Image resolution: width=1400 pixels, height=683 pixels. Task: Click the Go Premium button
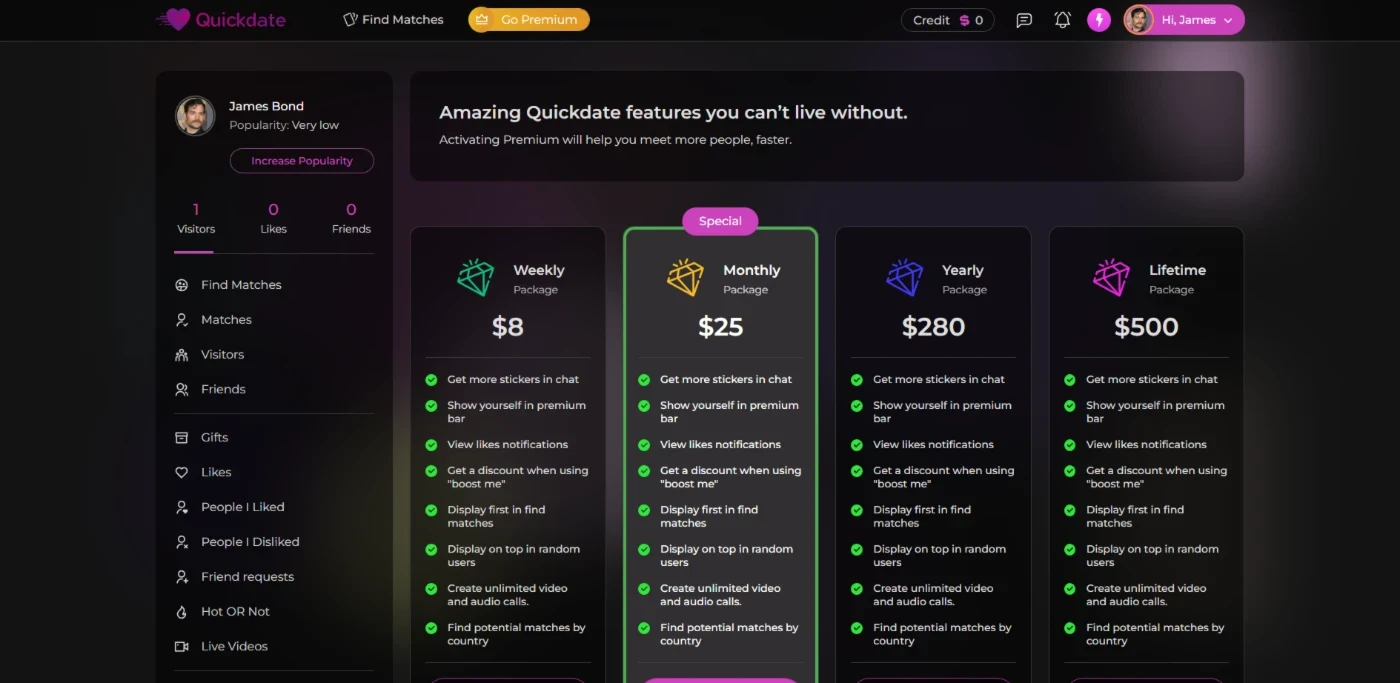(x=529, y=20)
